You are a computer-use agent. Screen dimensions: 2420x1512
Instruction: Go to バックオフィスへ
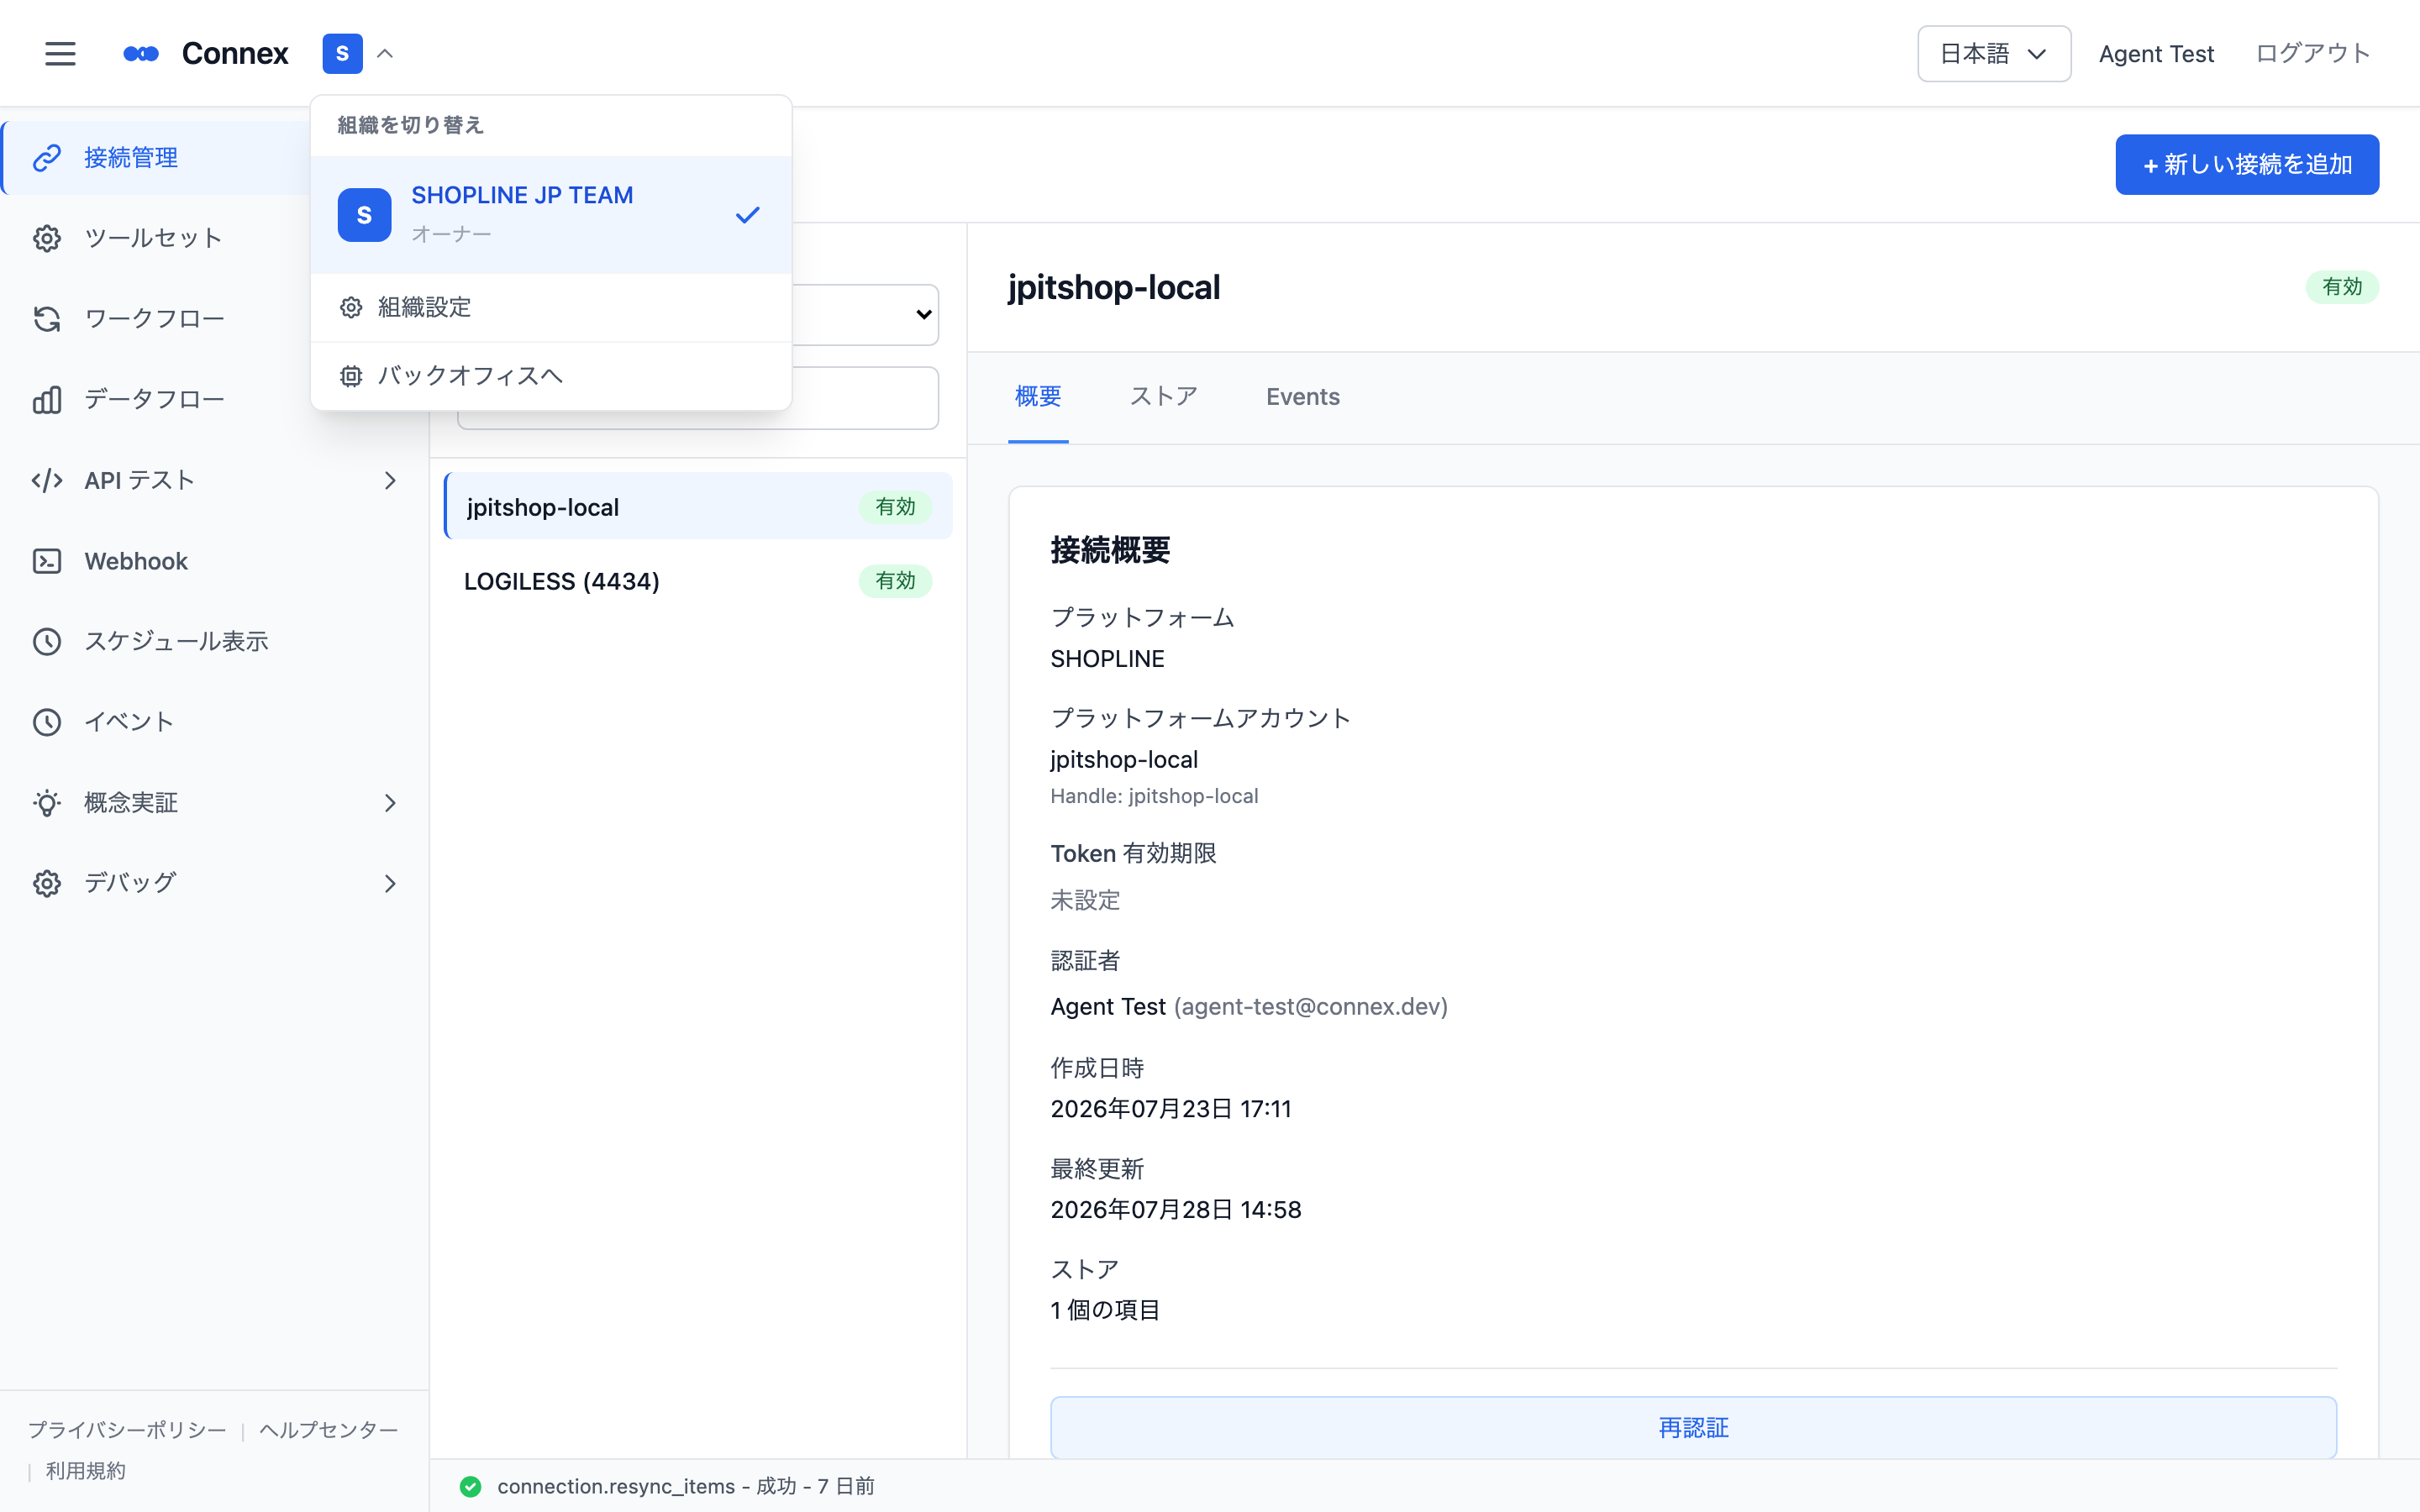pos(551,375)
